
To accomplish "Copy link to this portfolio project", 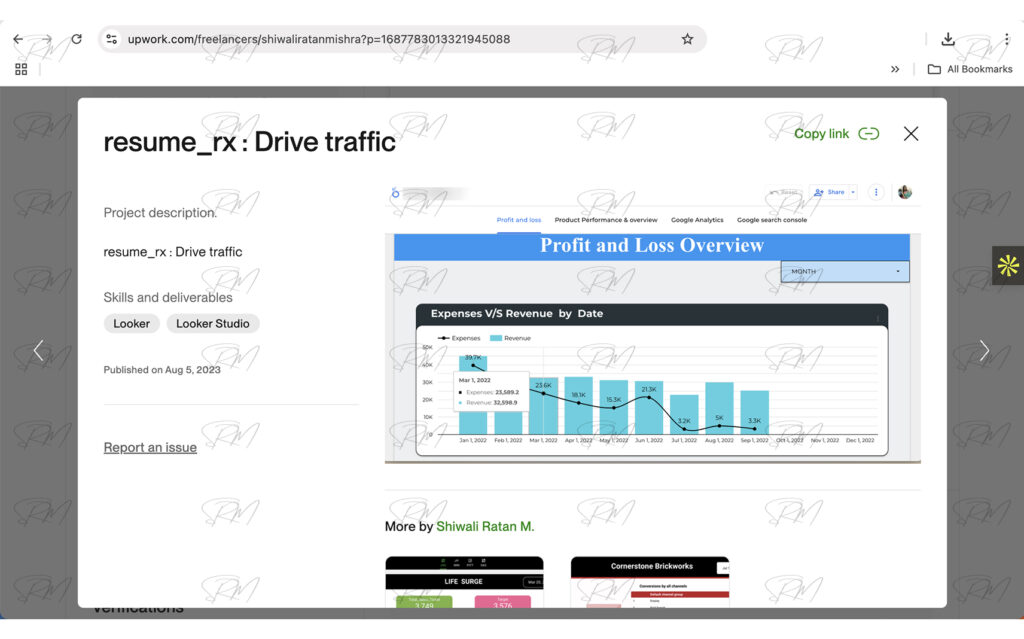I will coord(837,134).
